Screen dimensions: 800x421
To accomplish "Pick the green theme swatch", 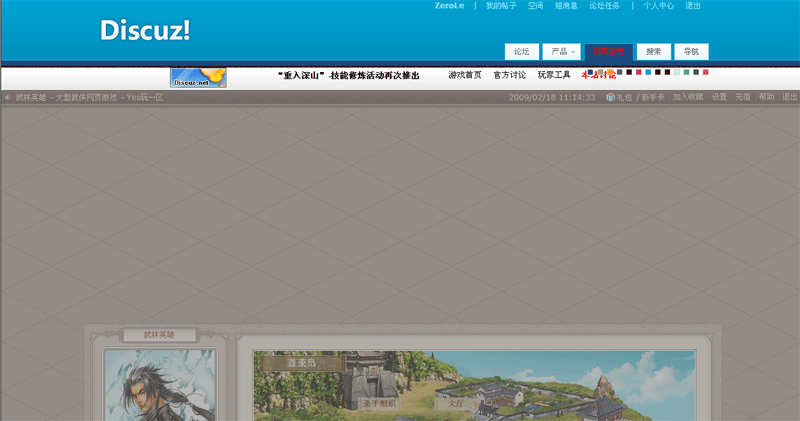I will click(x=686, y=72).
